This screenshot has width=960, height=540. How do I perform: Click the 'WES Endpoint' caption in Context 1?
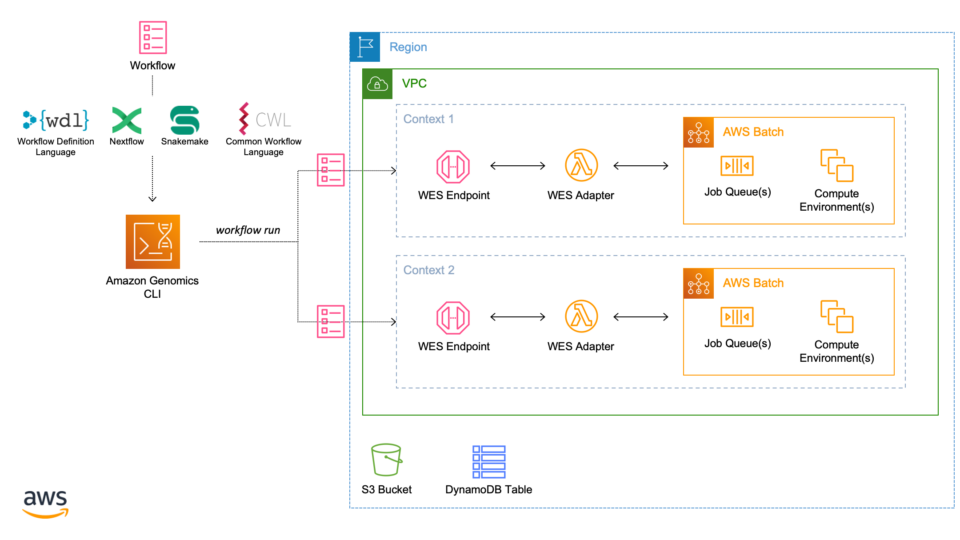point(454,195)
